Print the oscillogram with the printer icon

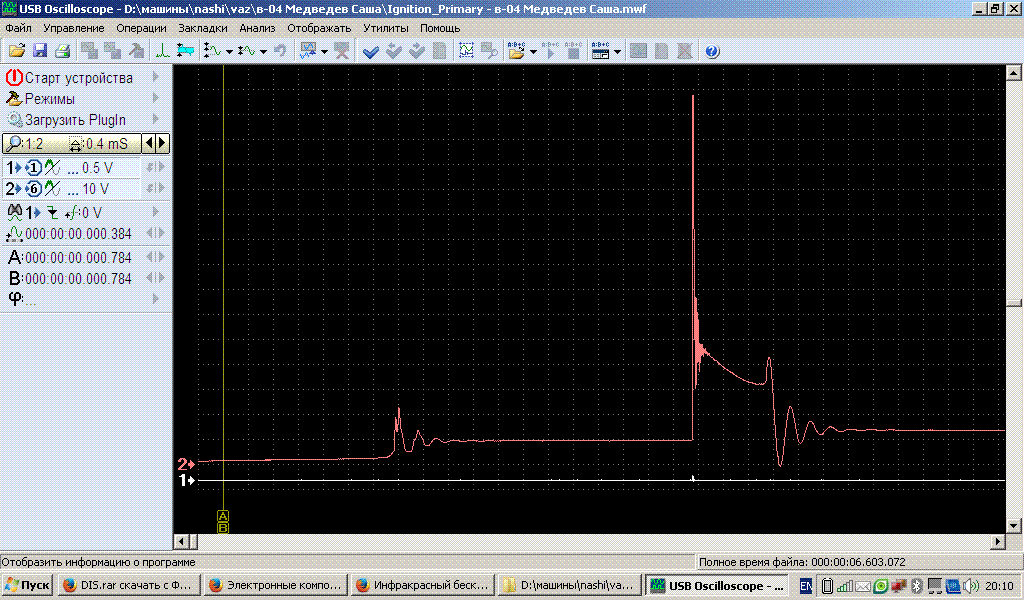pos(63,51)
